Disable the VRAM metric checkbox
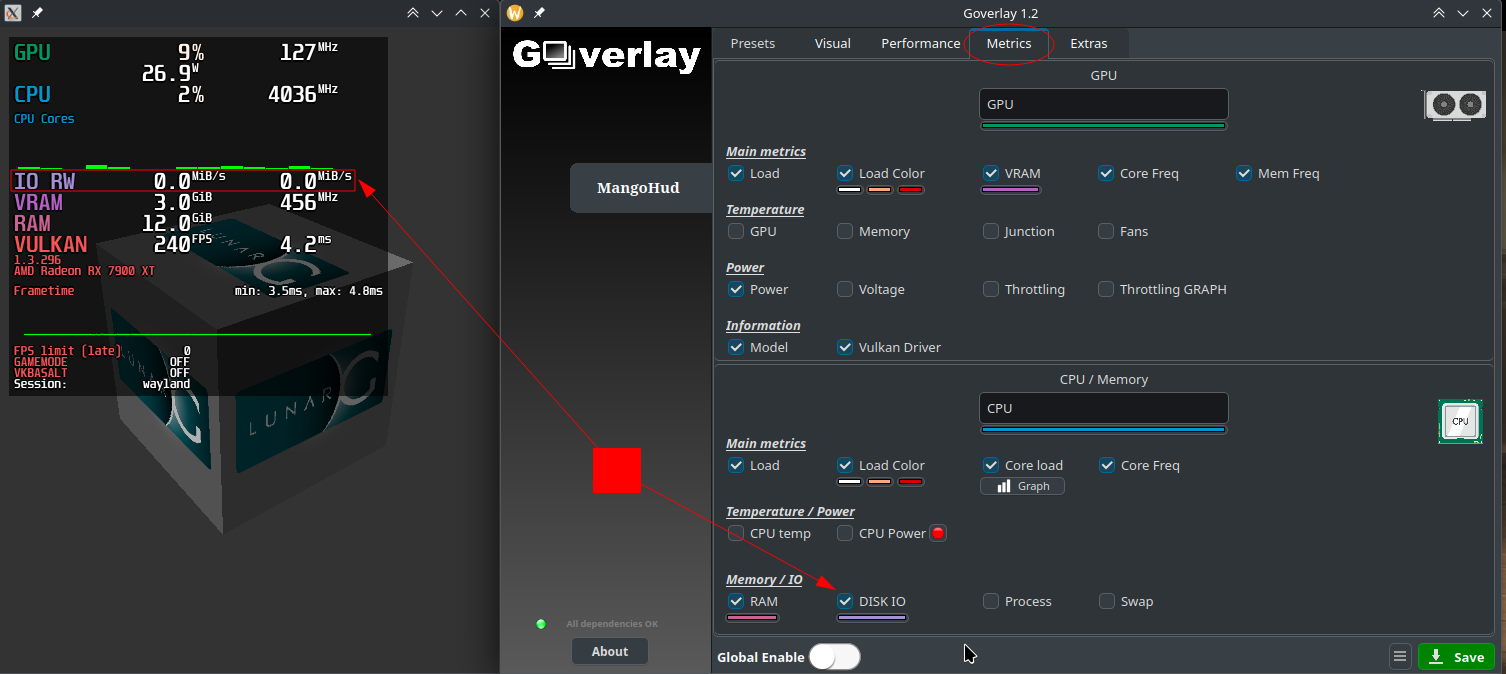1506x674 pixels. pyautogui.click(x=991, y=173)
